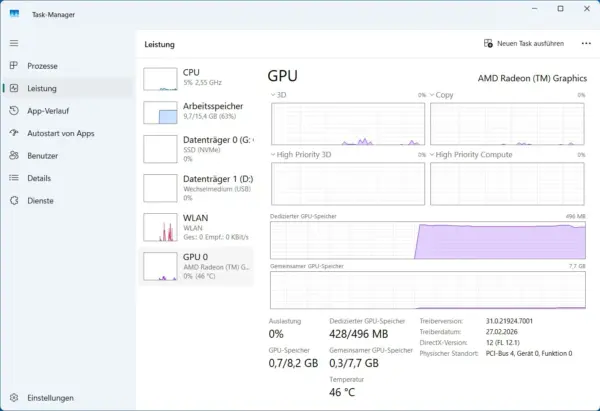Open Einstellungen at the bottom
This screenshot has height=411, width=600.
click(x=68, y=398)
